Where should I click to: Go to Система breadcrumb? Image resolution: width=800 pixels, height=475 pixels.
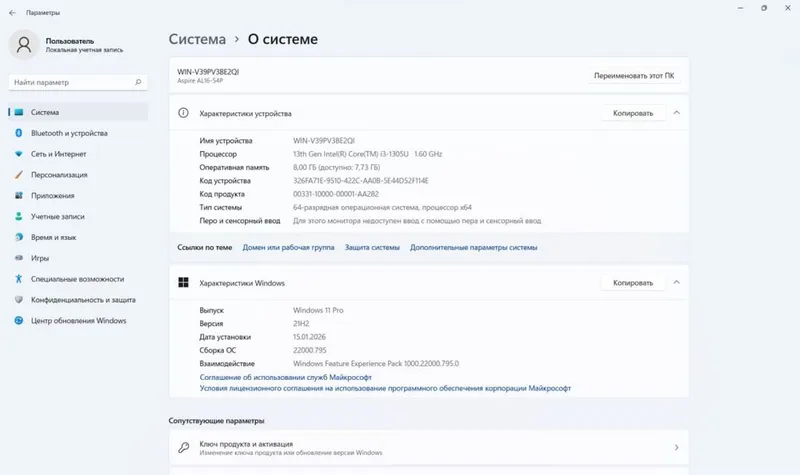197,39
